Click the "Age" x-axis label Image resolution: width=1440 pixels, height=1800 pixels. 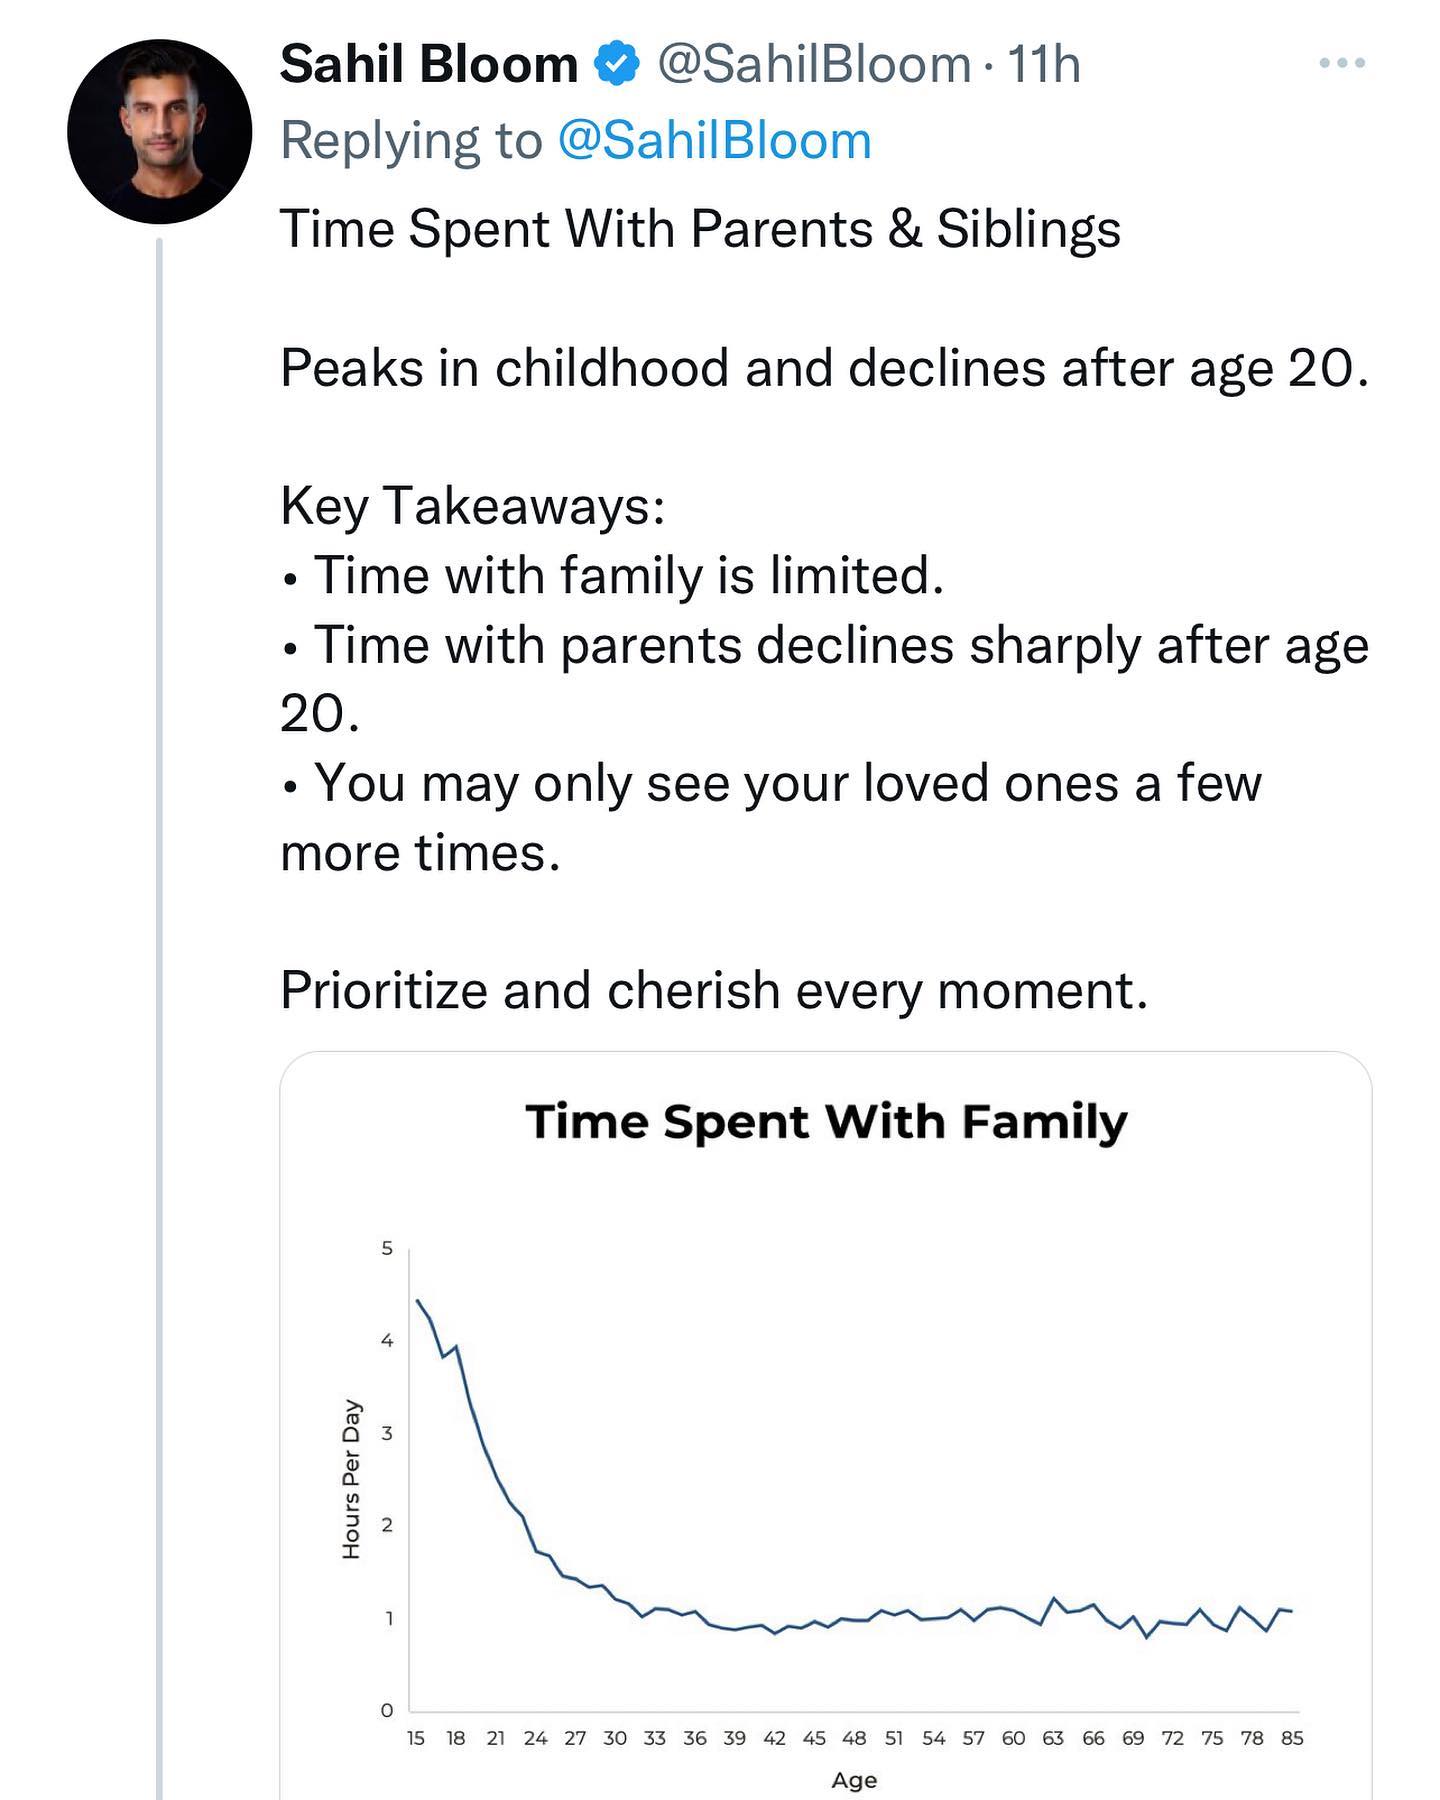[854, 1780]
